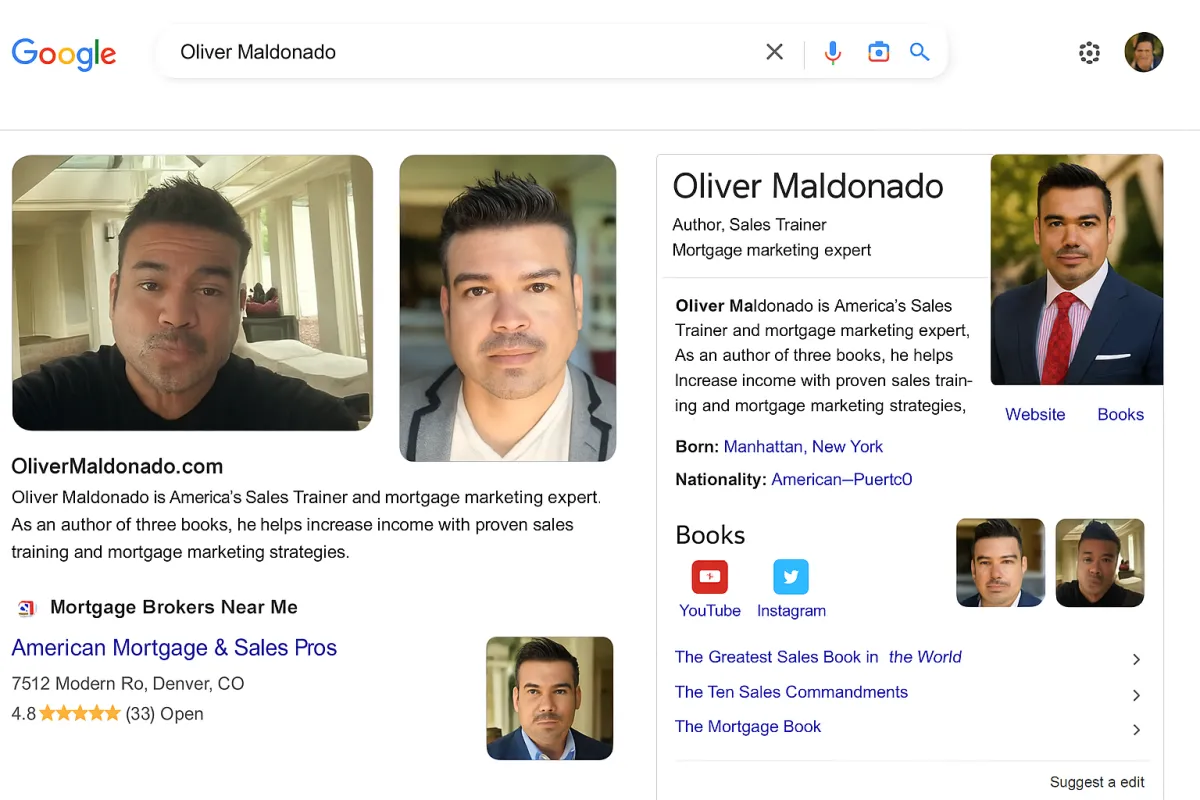Click the Google logo to go home
This screenshot has width=1200, height=800.
pyautogui.click(x=63, y=55)
